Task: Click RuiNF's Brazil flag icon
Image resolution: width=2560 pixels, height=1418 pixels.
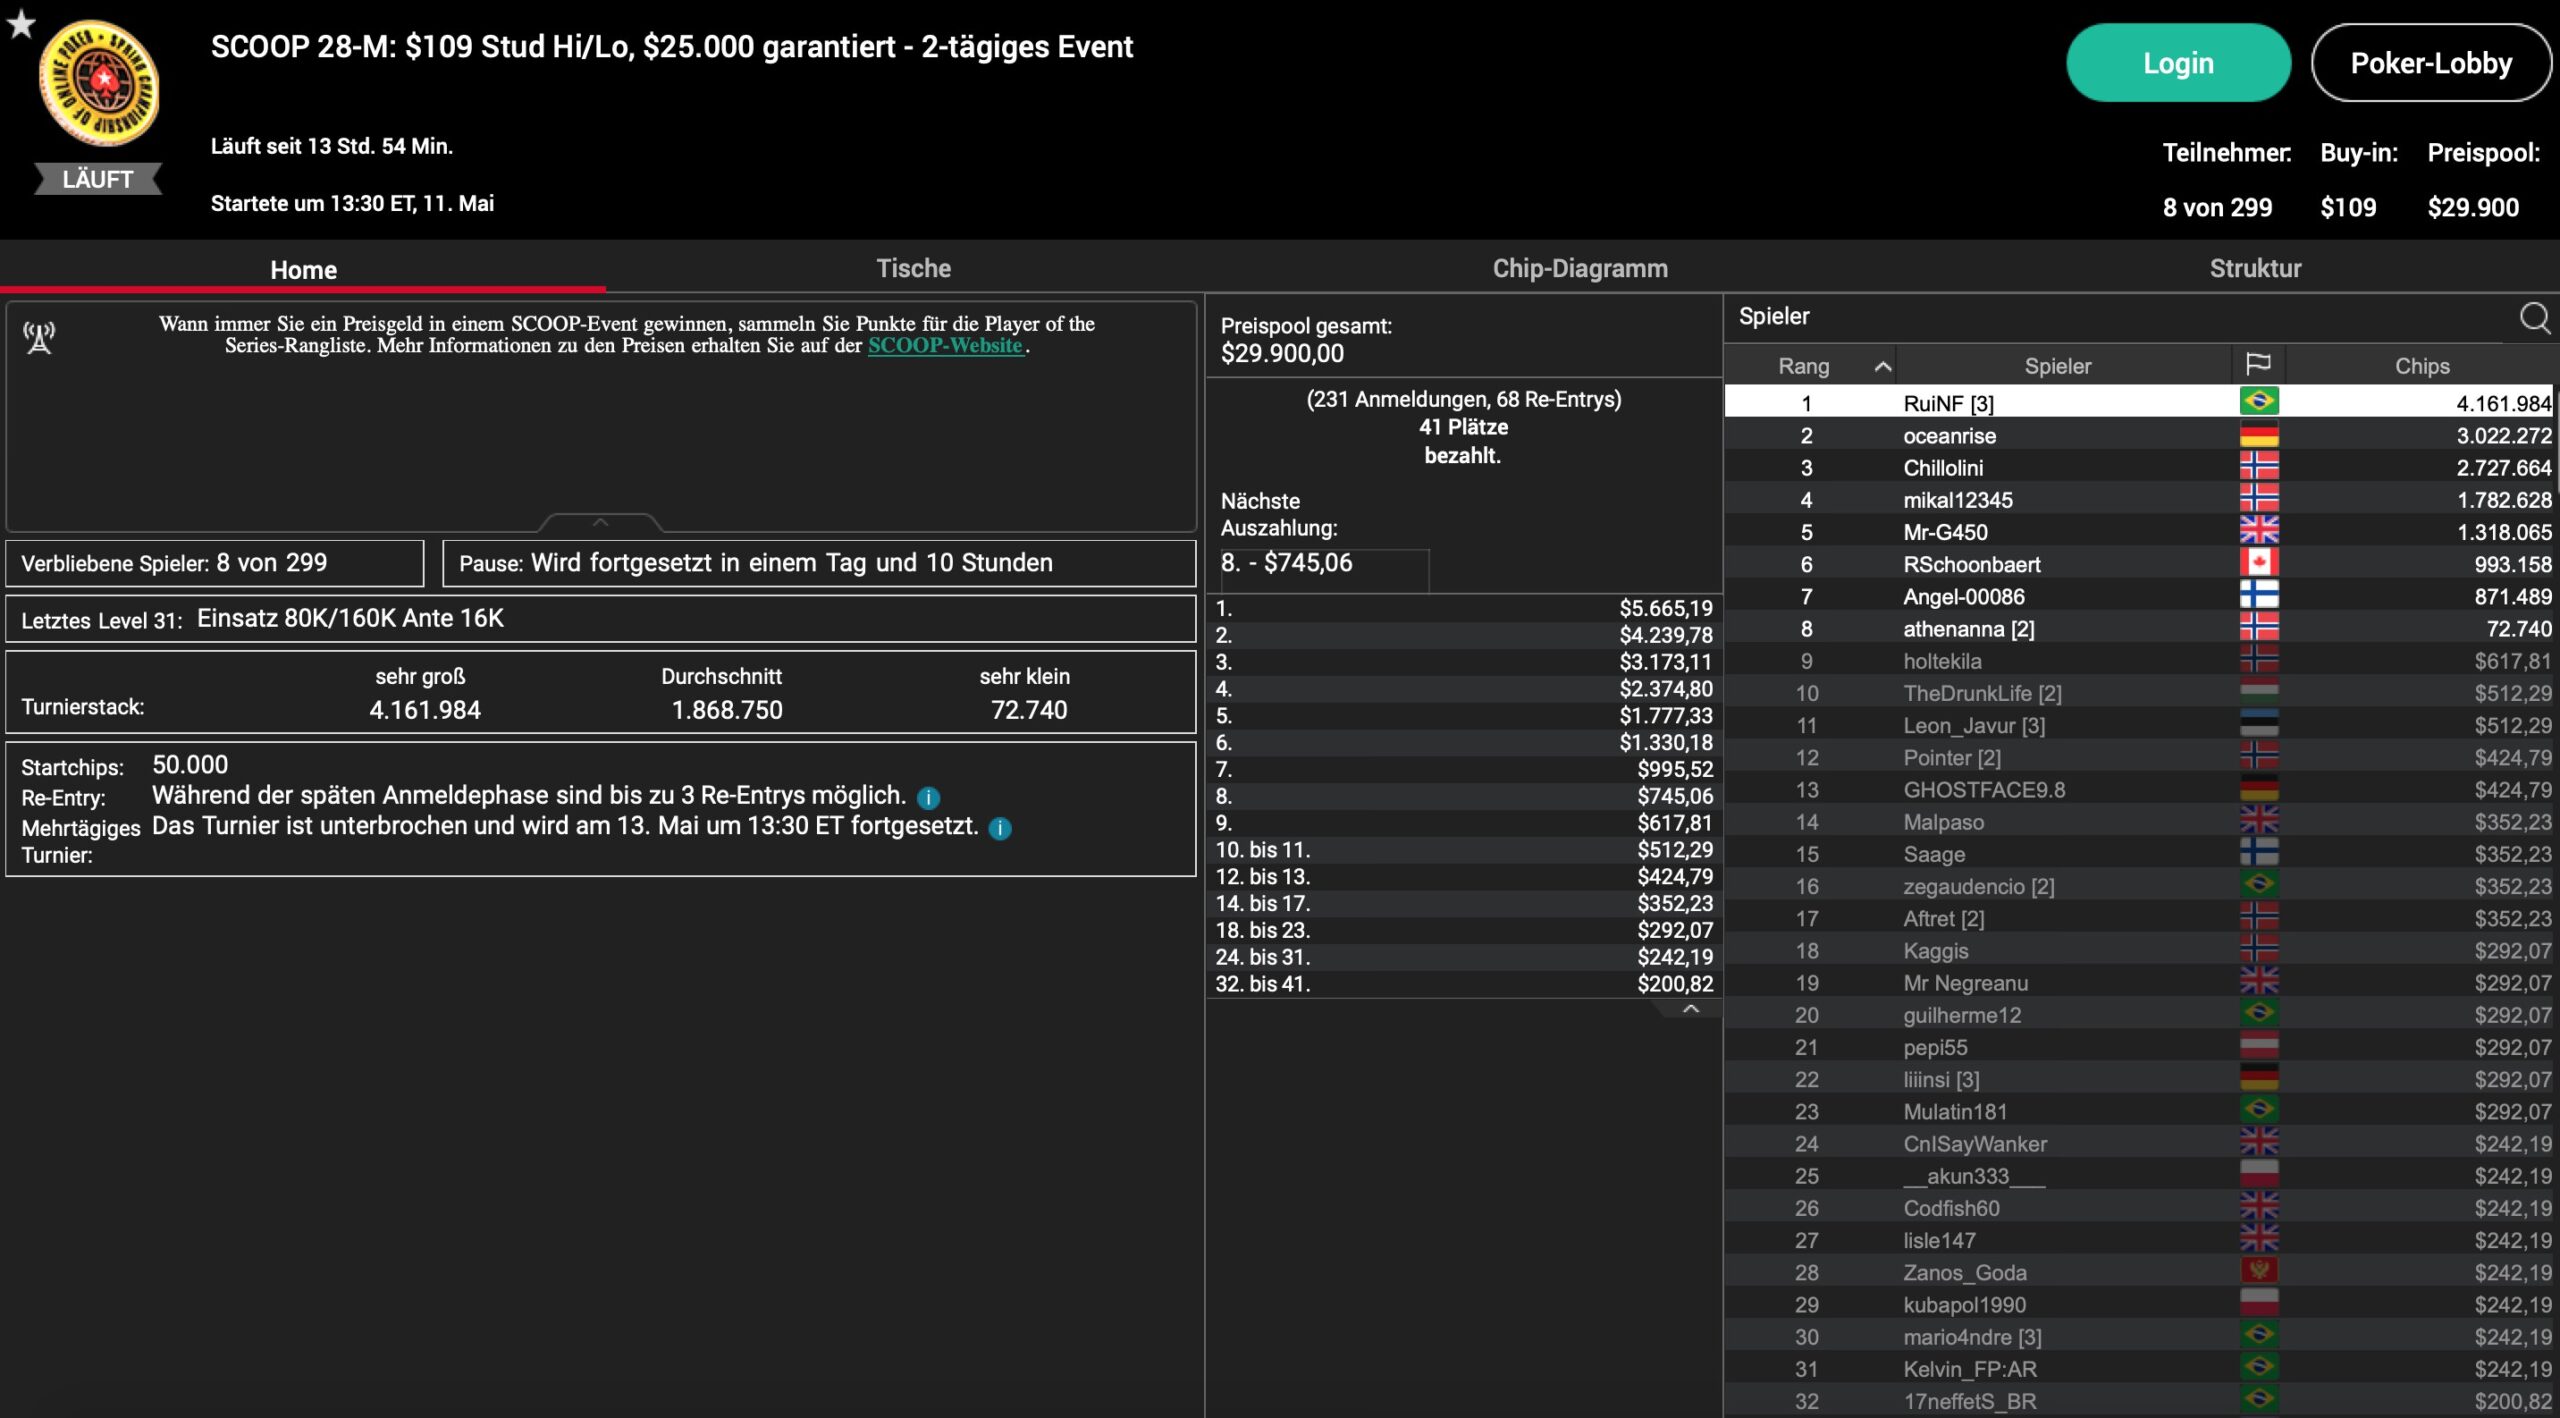Action: tap(2258, 402)
